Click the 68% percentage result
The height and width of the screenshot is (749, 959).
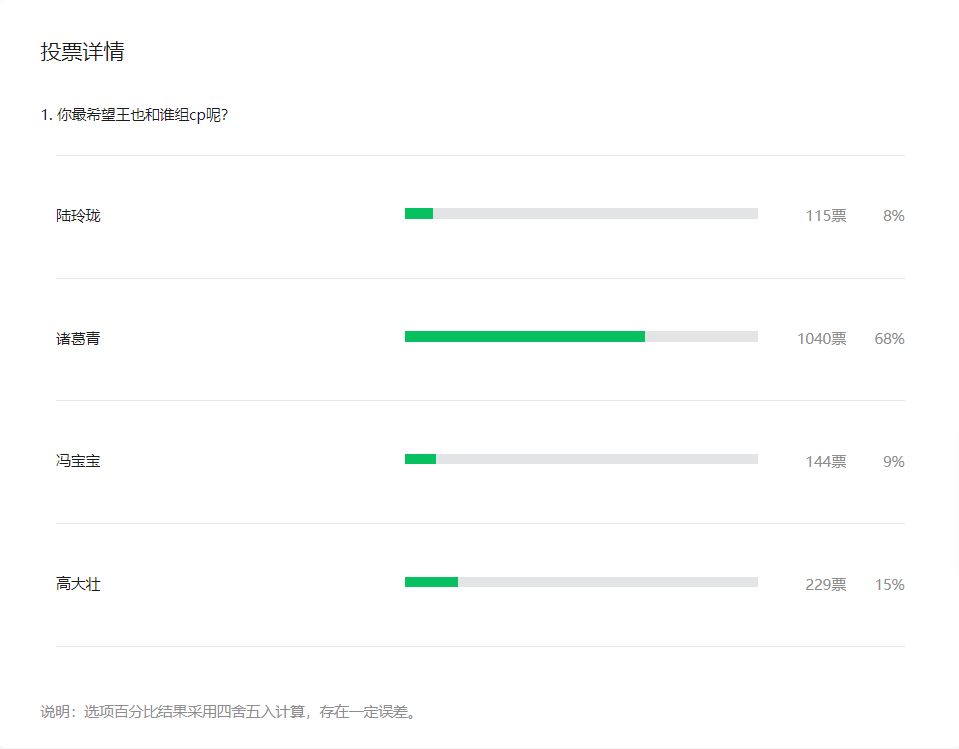(x=889, y=339)
